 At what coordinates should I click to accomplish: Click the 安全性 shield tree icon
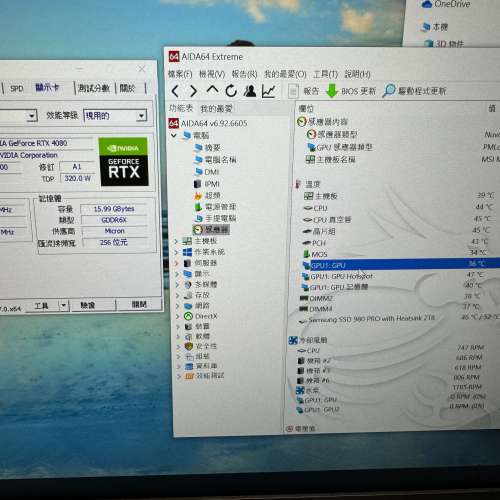189,346
